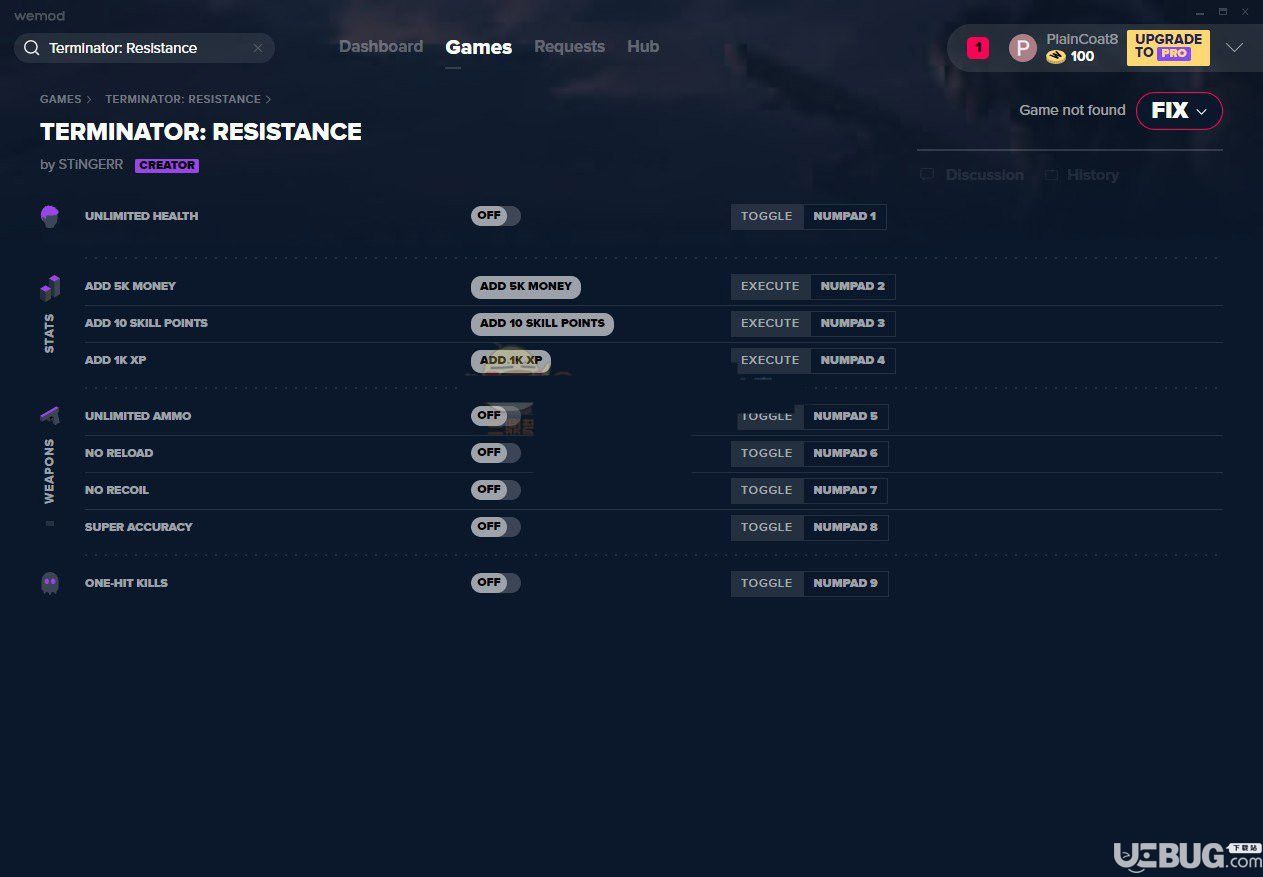Click TOGGLE for No Recoil hotkey
The height and width of the screenshot is (877, 1263).
767,491
